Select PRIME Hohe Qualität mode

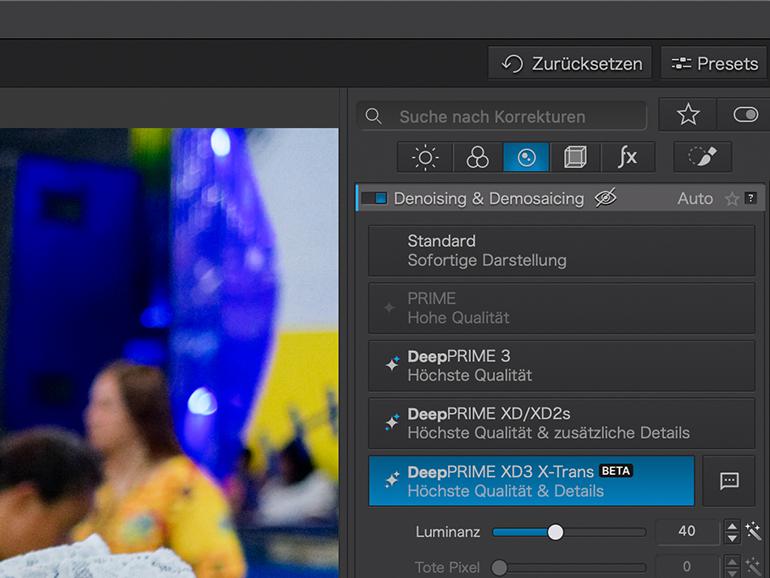561,308
